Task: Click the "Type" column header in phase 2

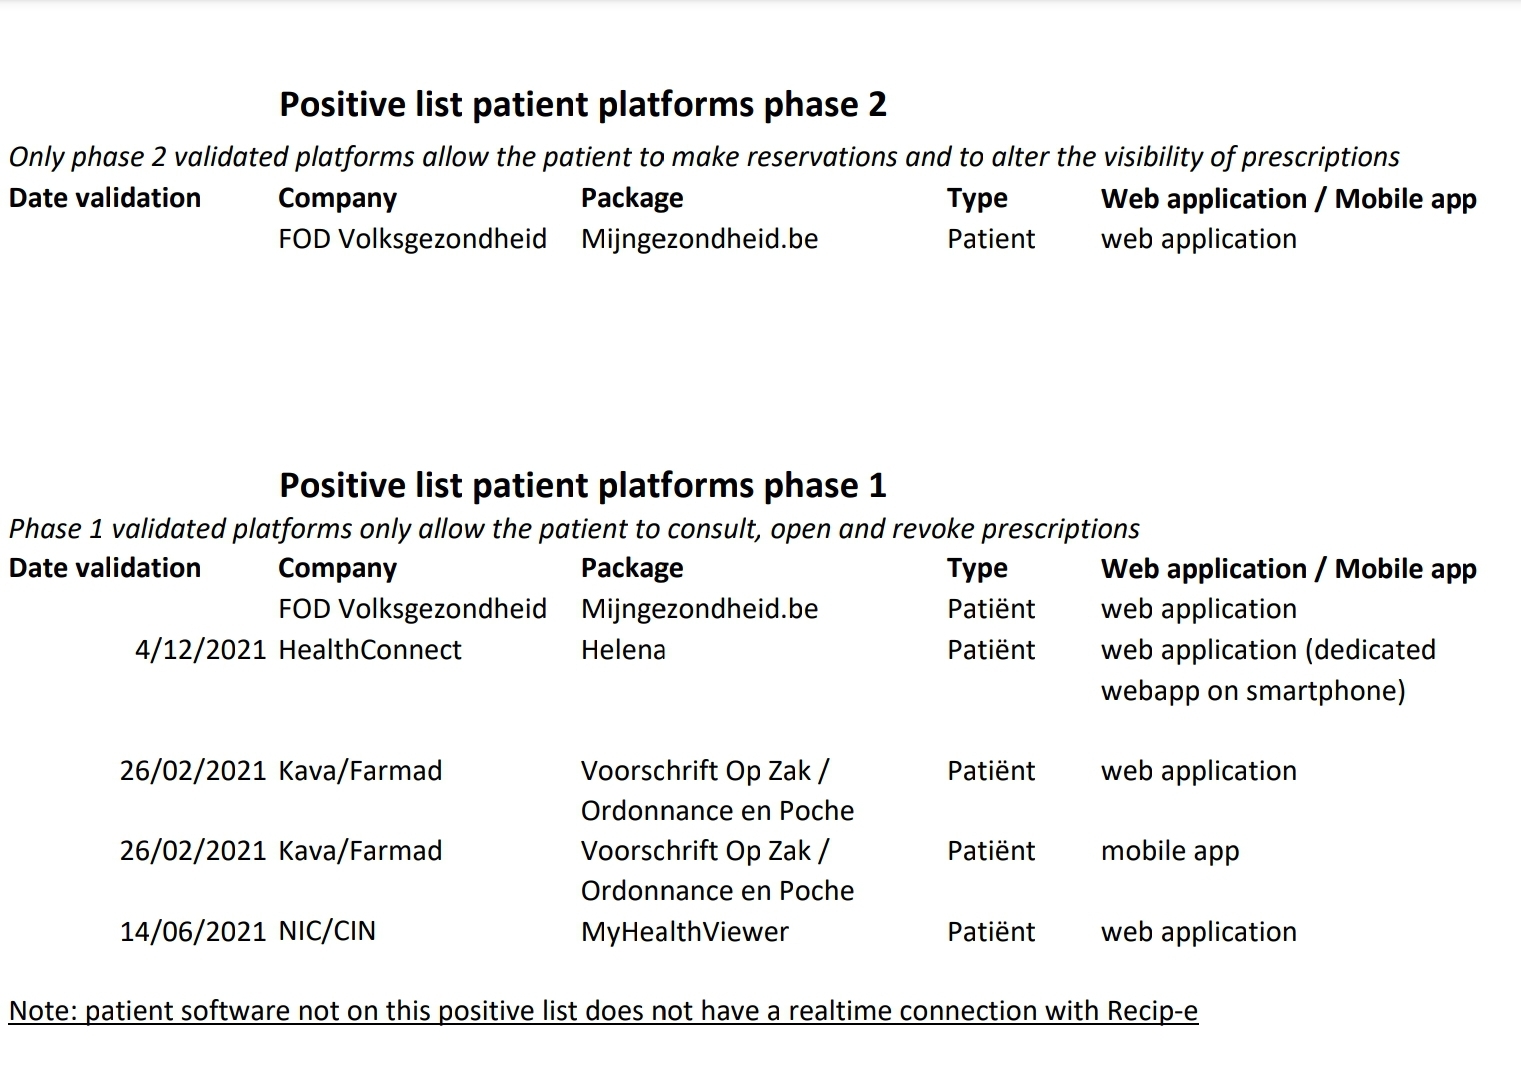Action: (x=977, y=198)
